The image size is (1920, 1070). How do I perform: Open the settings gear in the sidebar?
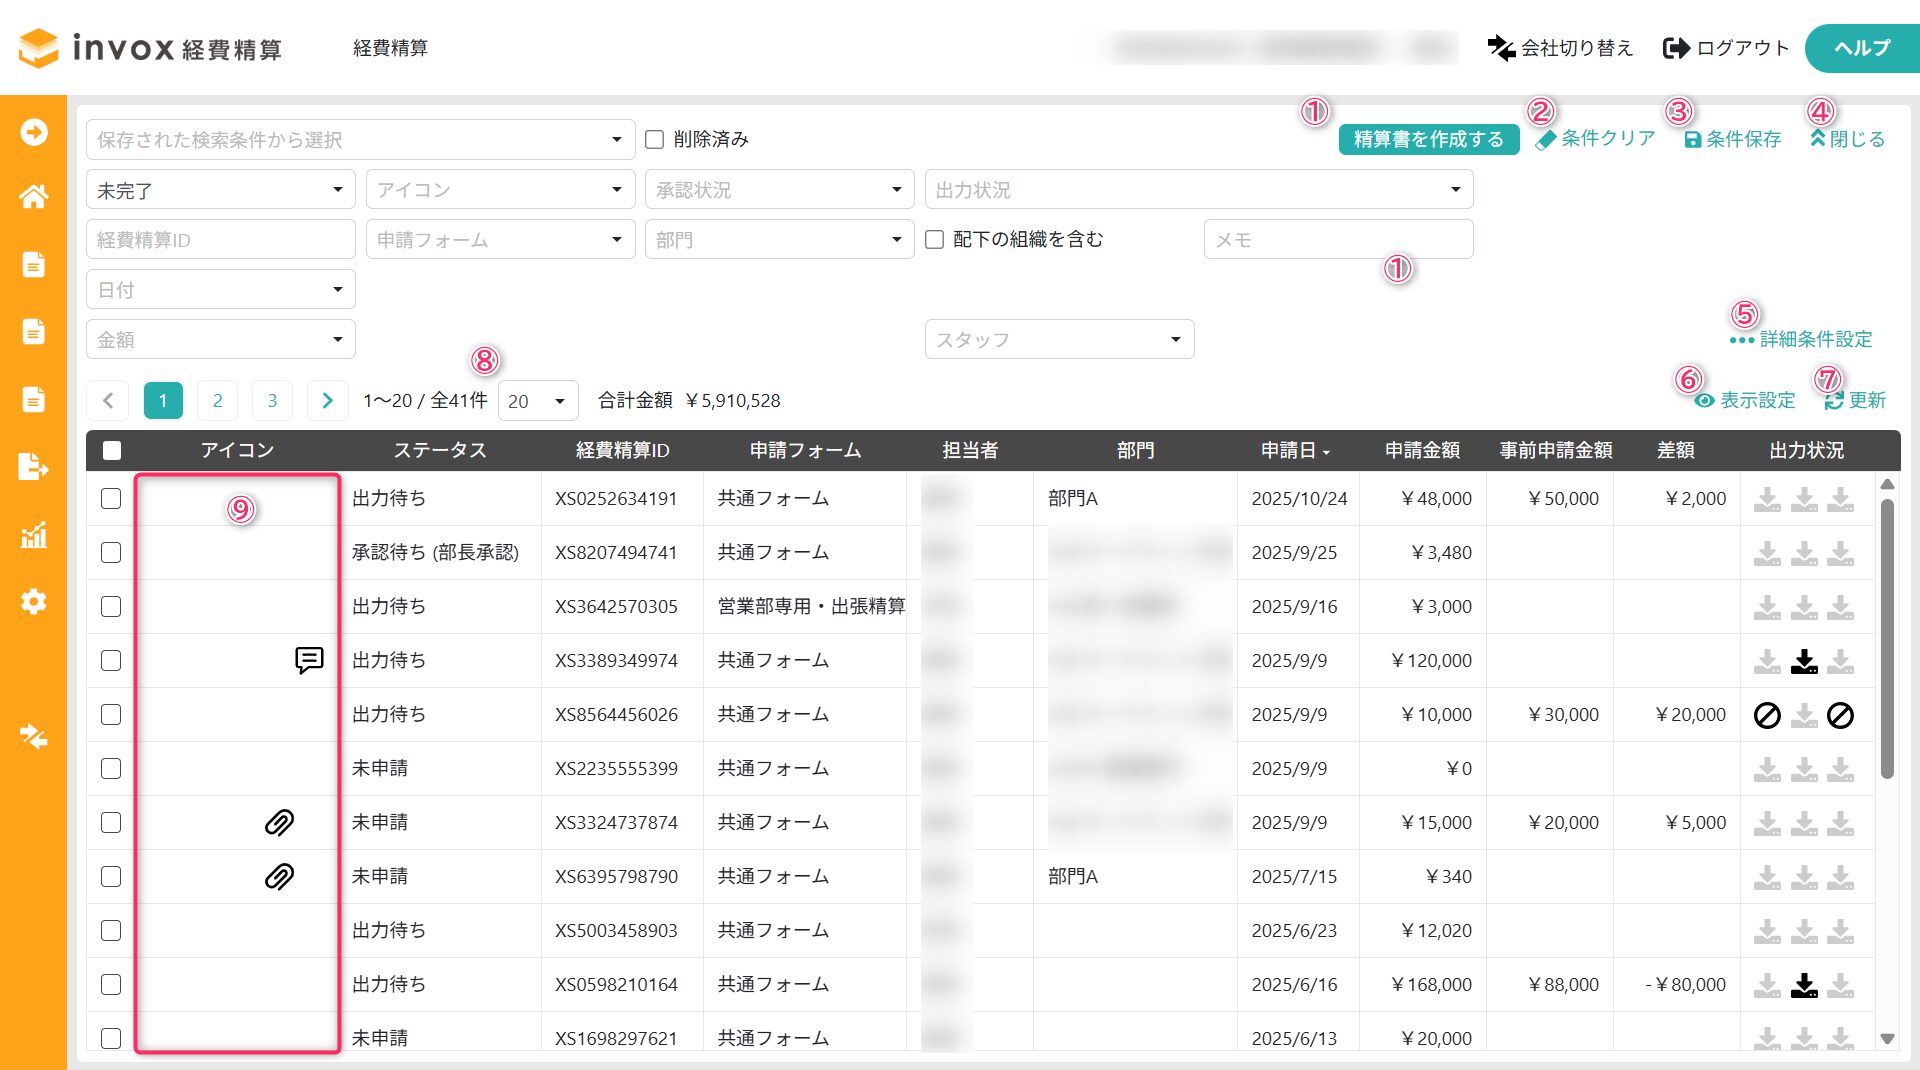[x=33, y=602]
